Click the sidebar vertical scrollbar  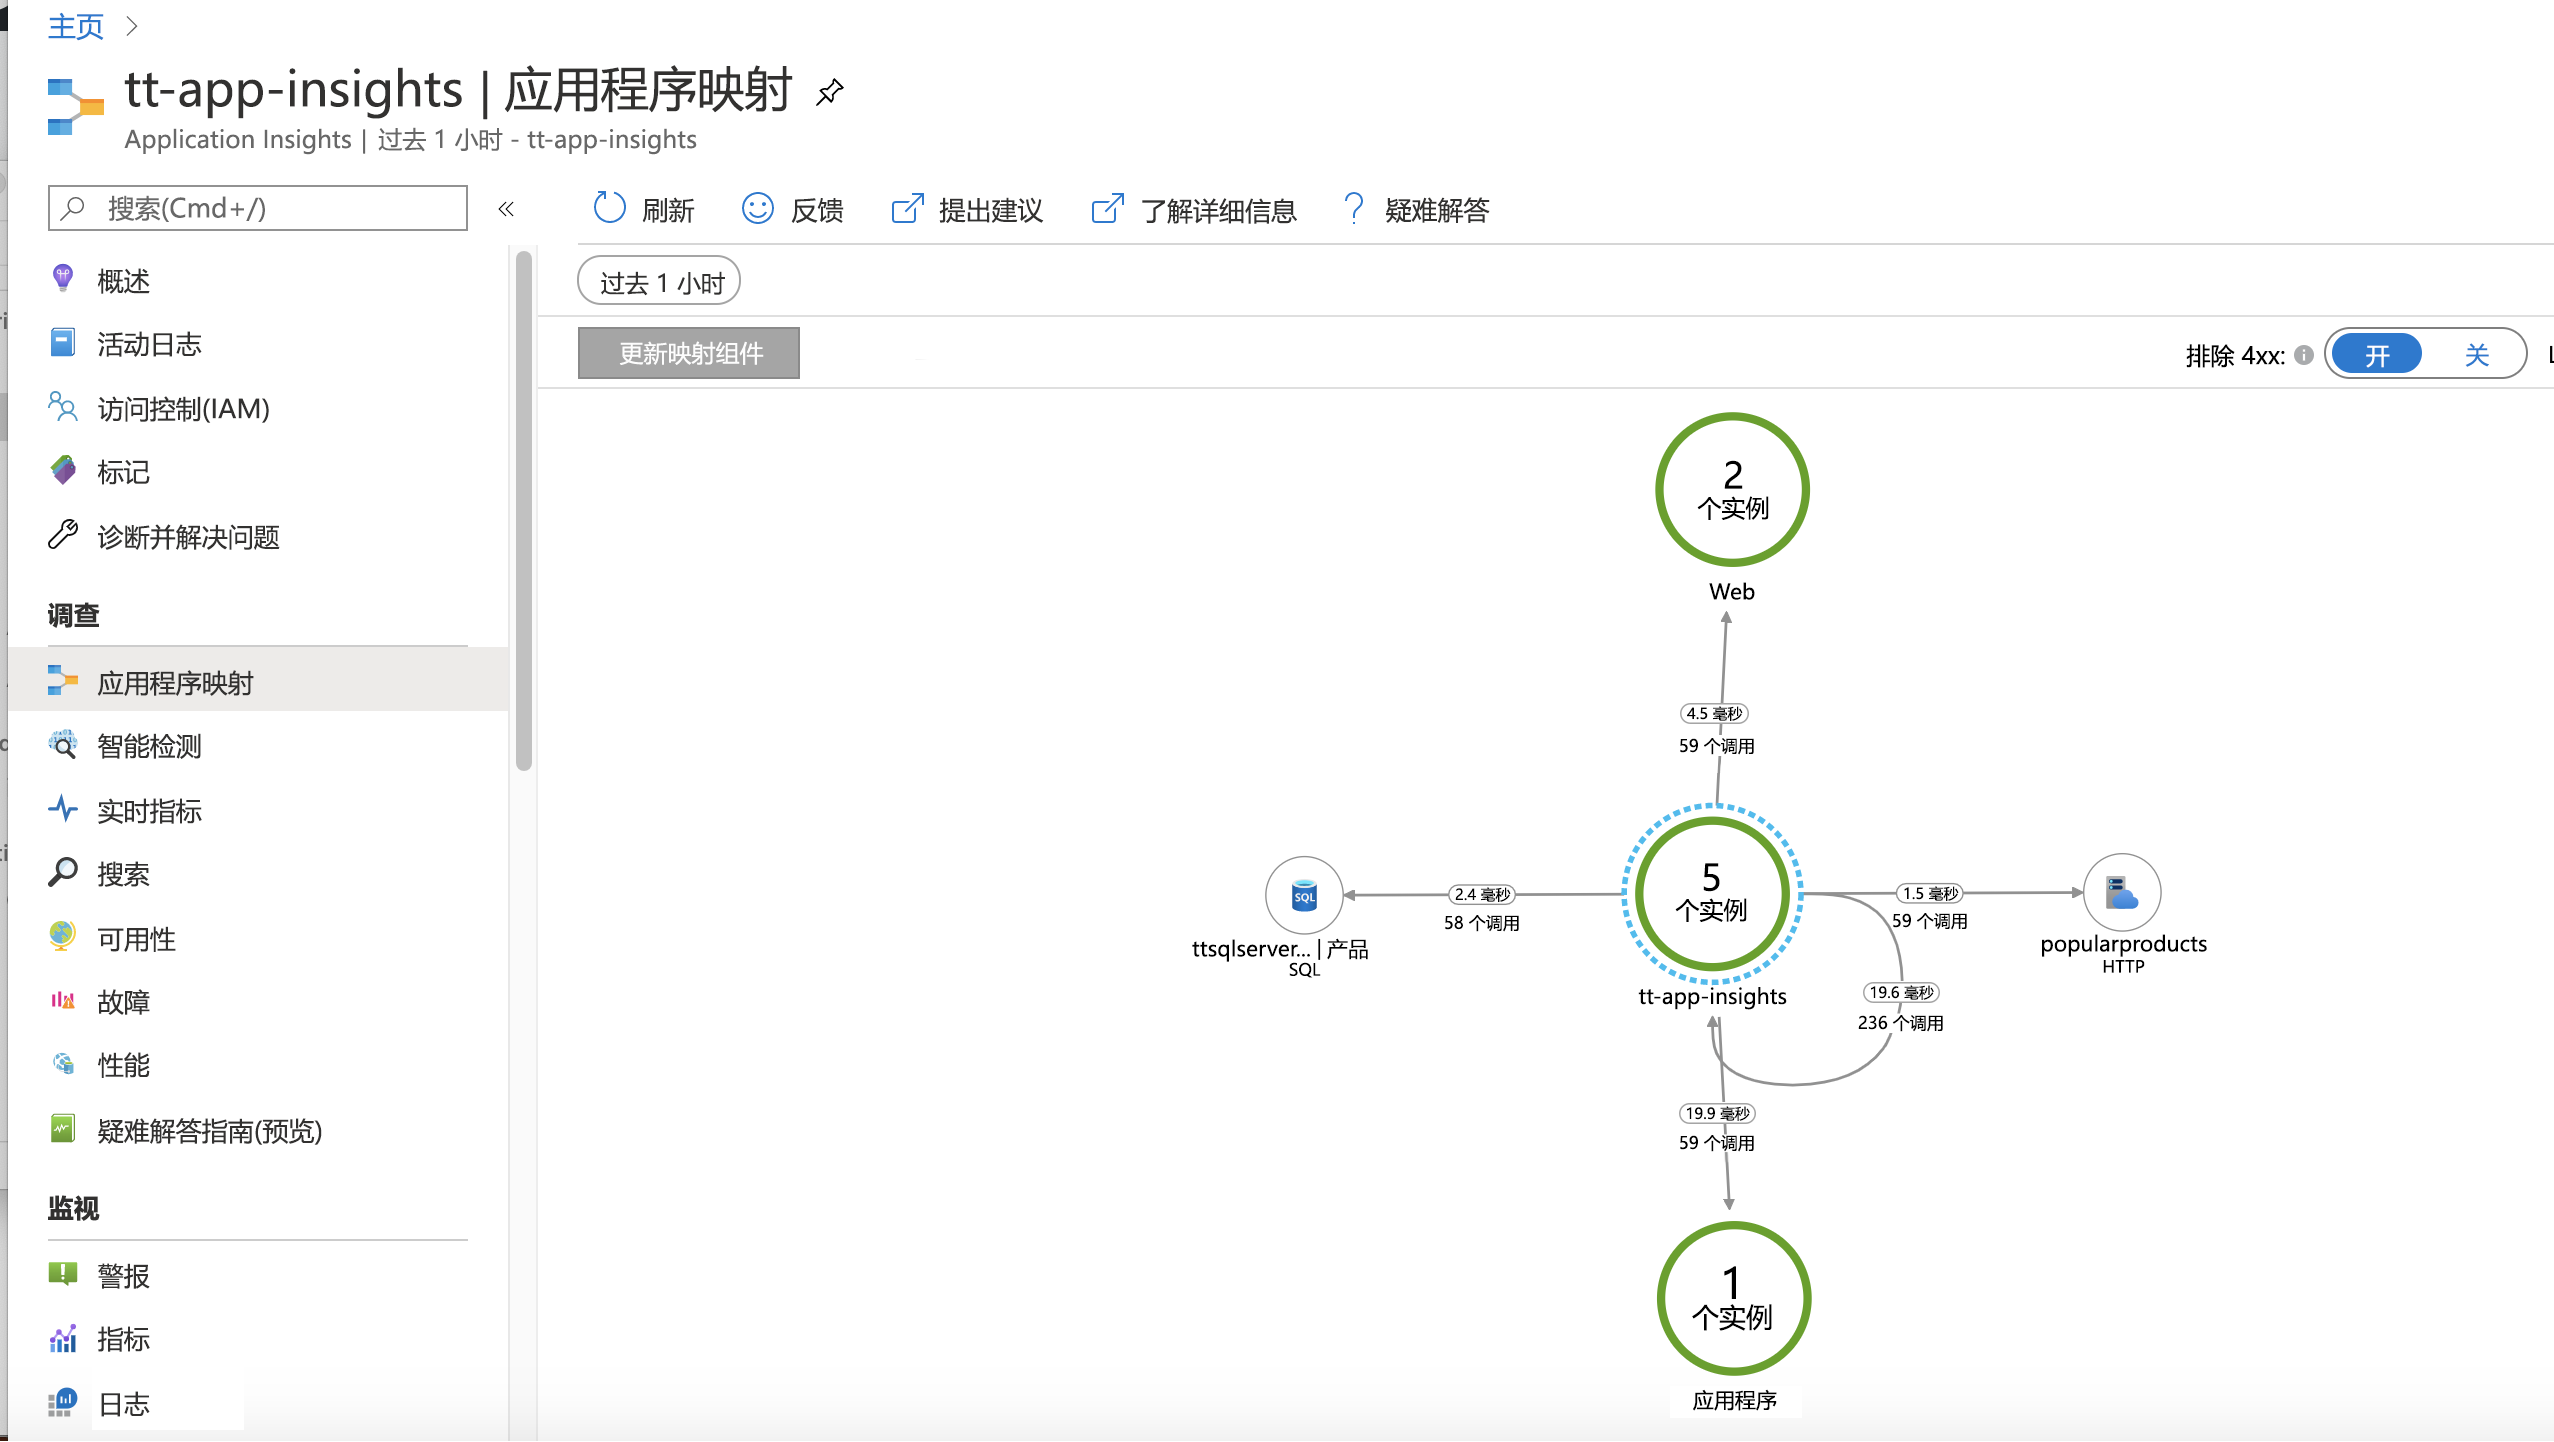(524, 512)
